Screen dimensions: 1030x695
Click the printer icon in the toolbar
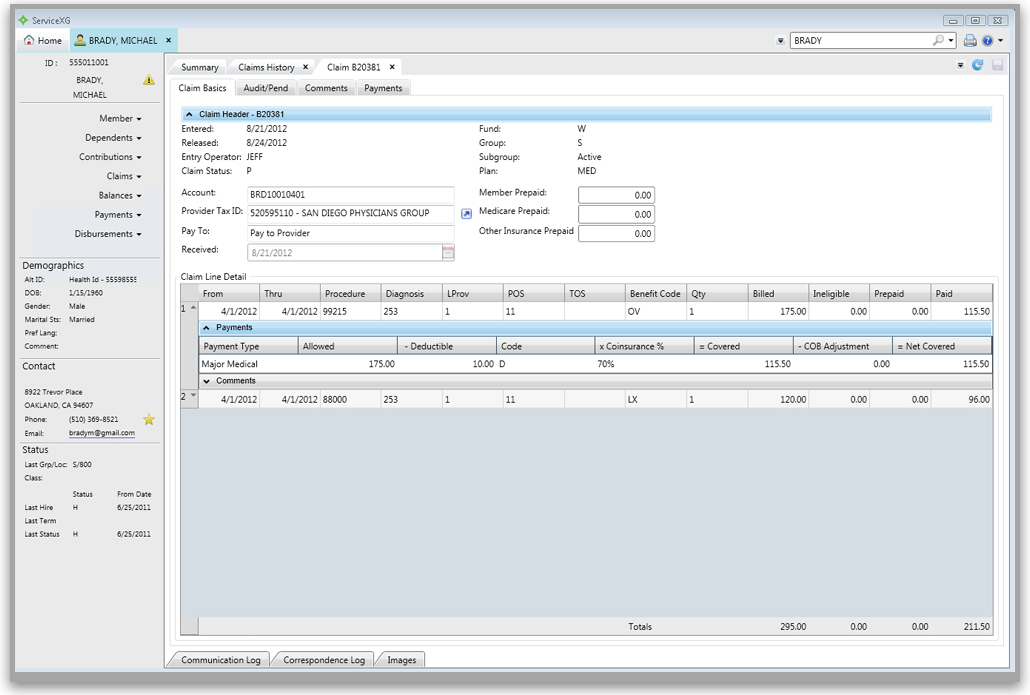969,41
